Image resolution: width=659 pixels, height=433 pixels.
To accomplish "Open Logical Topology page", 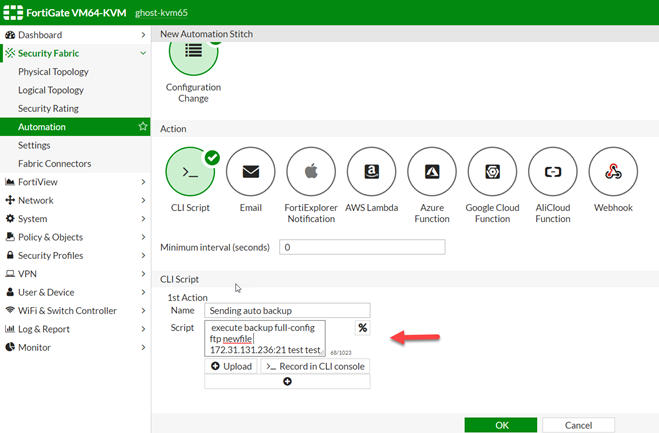I will [51, 90].
